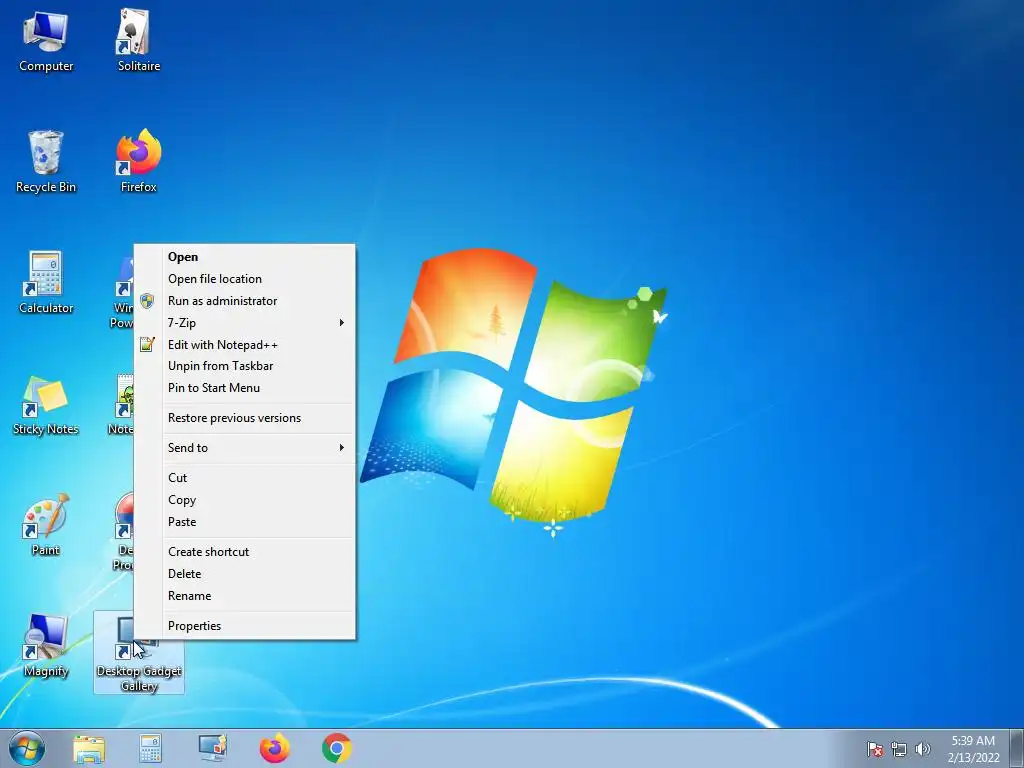Open Properties from the context menu
This screenshot has width=1024, height=768.
click(246, 626)
